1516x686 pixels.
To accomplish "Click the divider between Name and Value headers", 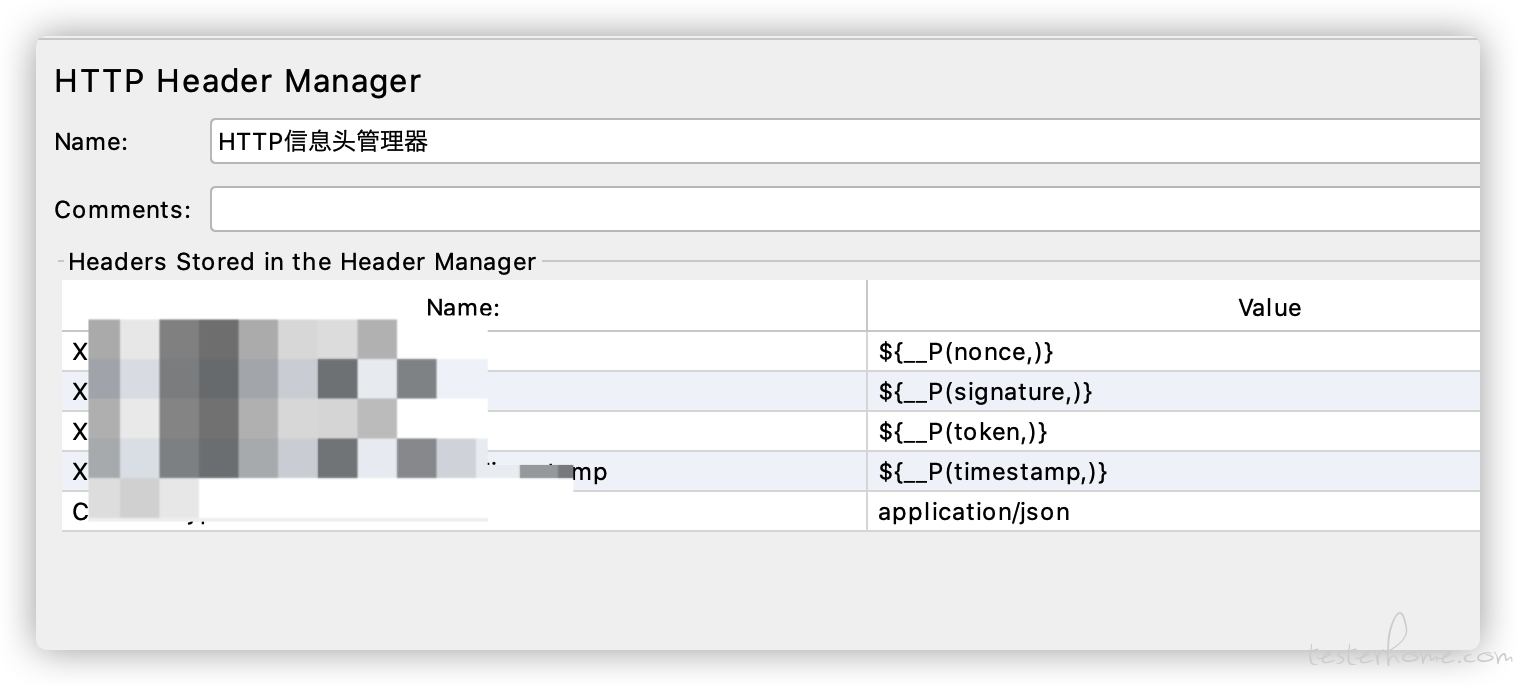I will [x=867, y=306].
